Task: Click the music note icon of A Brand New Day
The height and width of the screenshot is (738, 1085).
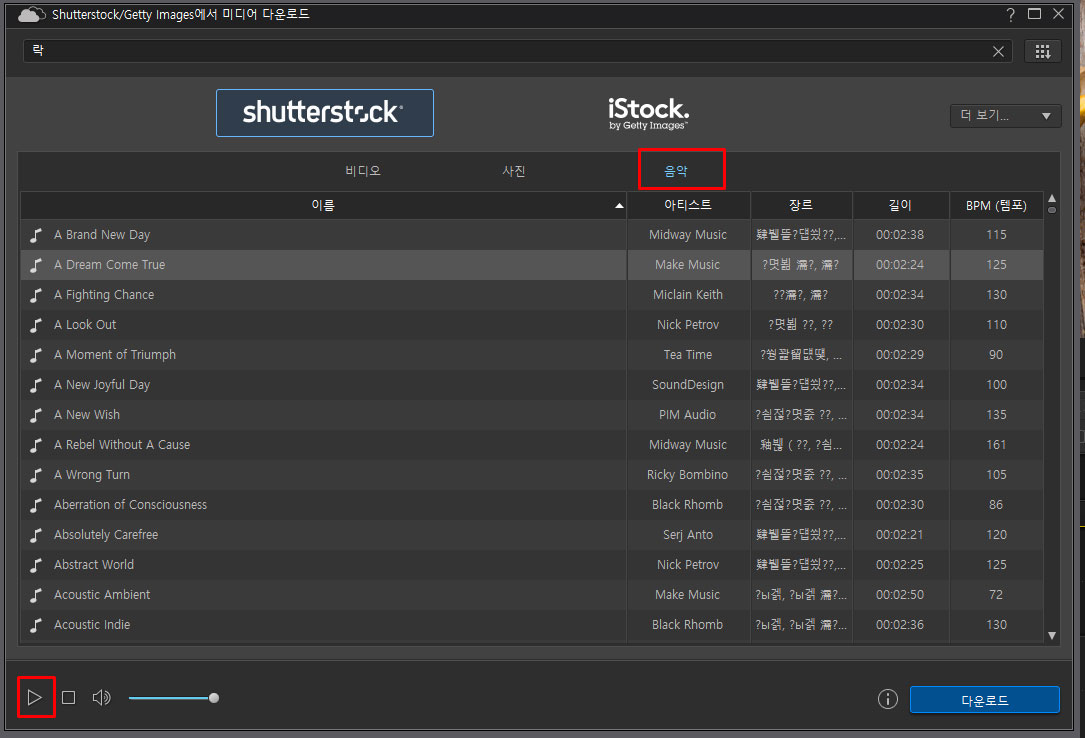Action: tap(36, 236)
